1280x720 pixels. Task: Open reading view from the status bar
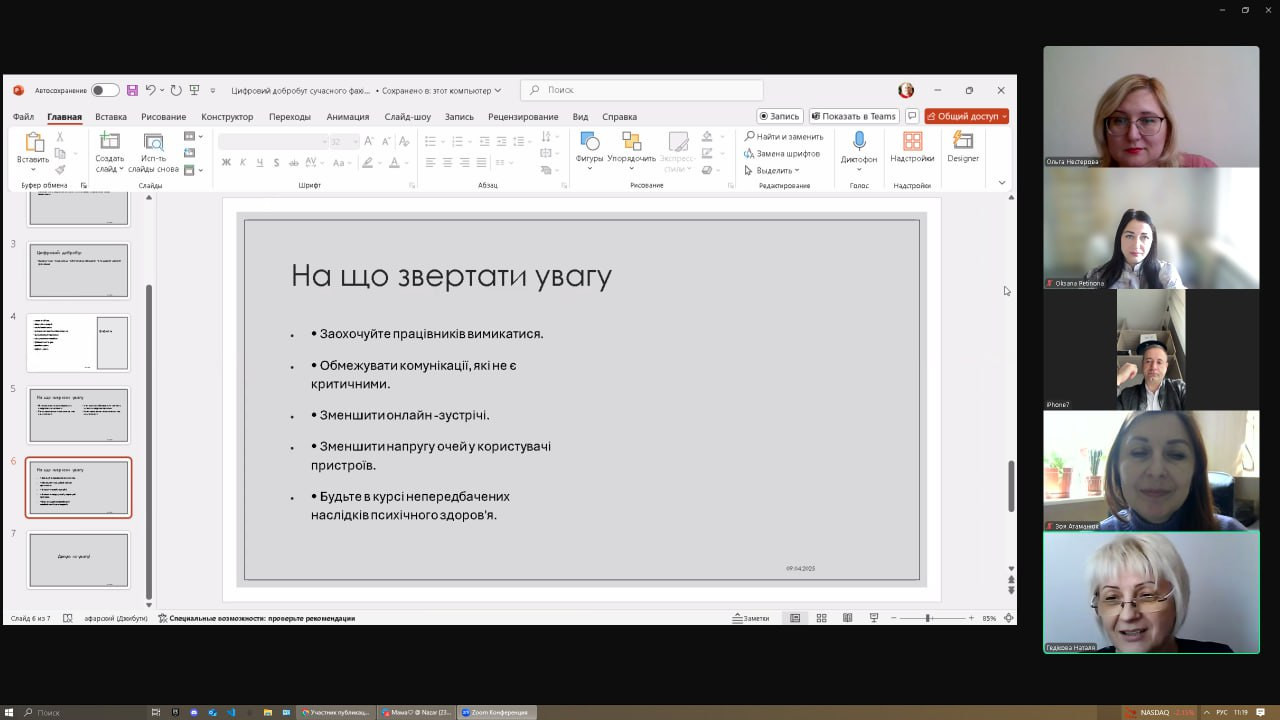pyautogui.click(x=848, y=618)
